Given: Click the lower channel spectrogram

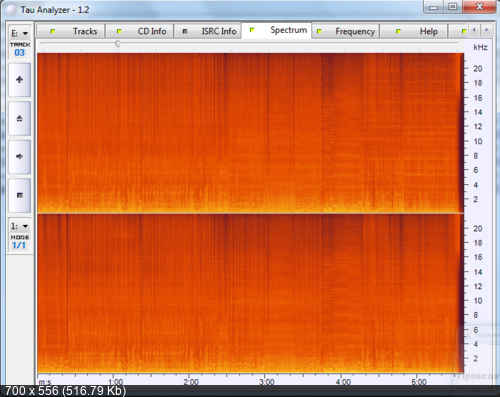Looking at the screenshot, I should pyautogui.click(x=250, y=293).
